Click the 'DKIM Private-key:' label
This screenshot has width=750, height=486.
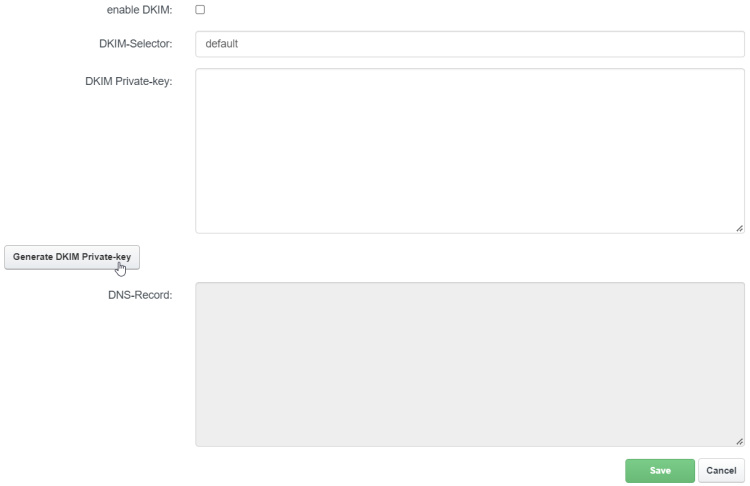click(x=129, y=81)
